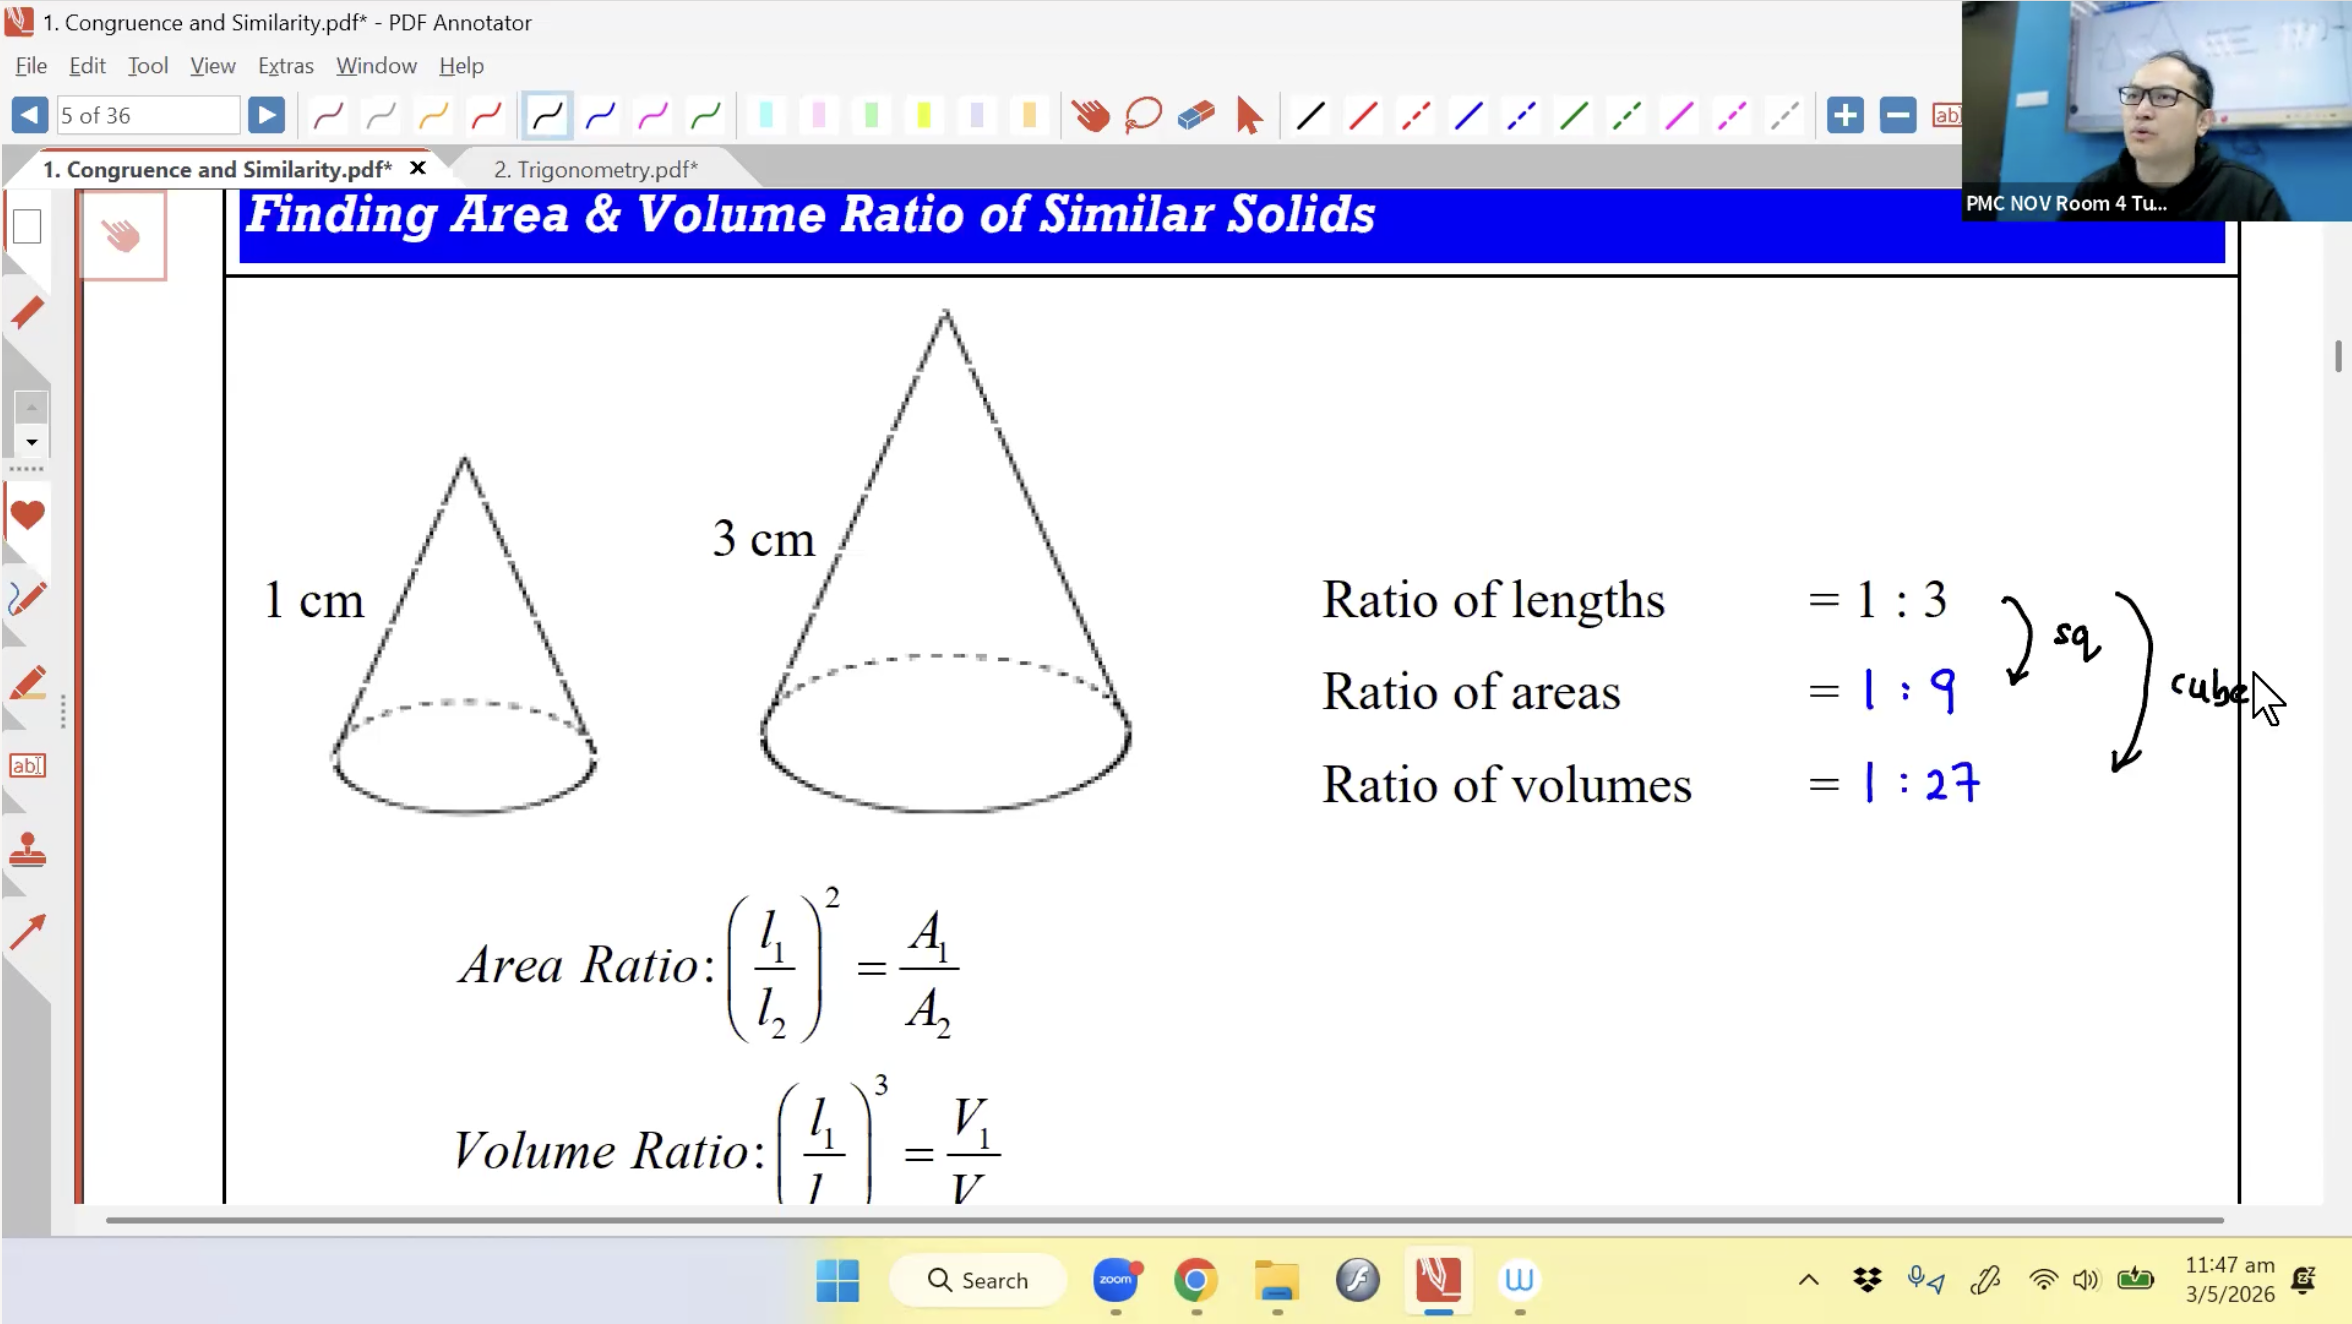Click the current tool hand preview box
The width and height of the screenshot is (2352, 1324).
pos(122,236)
